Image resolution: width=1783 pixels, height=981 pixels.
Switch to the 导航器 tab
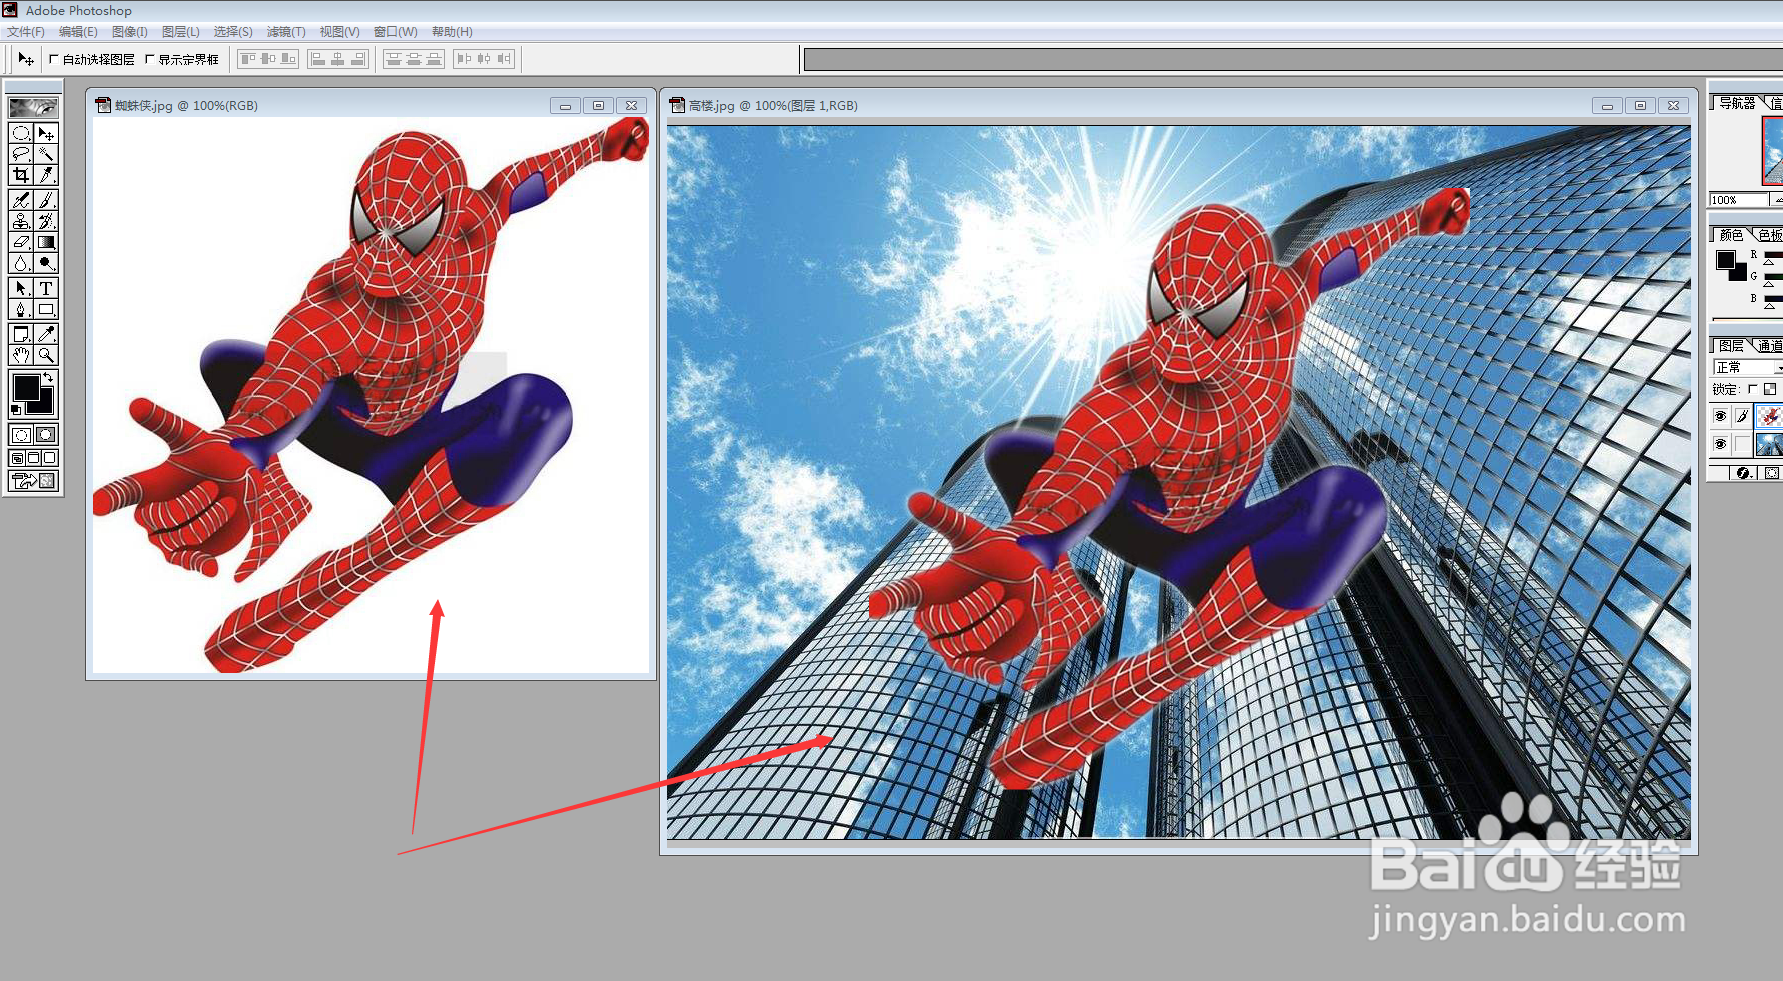click(1737, 103)
